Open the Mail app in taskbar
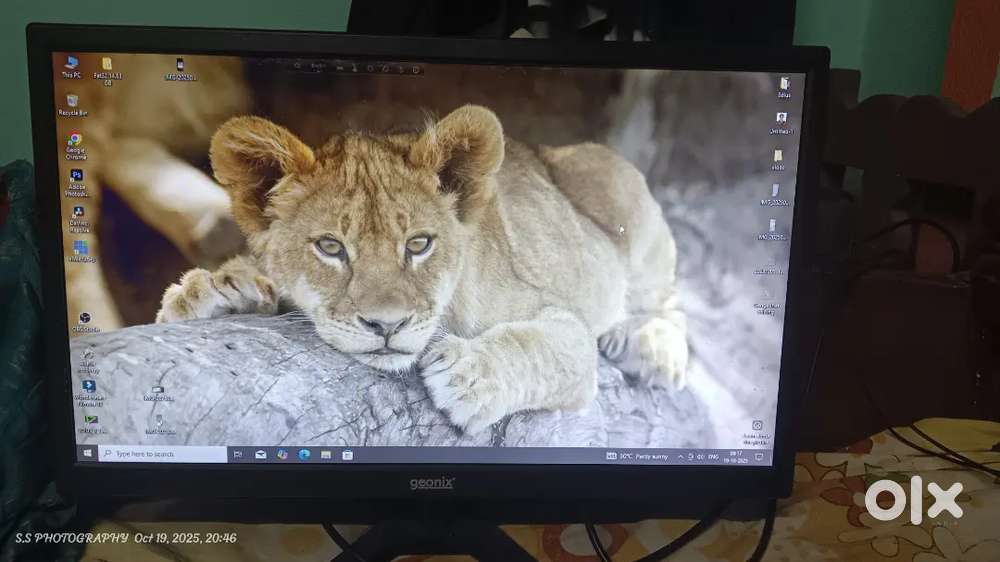The height and width of the screenshot is (562, 1000). tap(261, 454)
